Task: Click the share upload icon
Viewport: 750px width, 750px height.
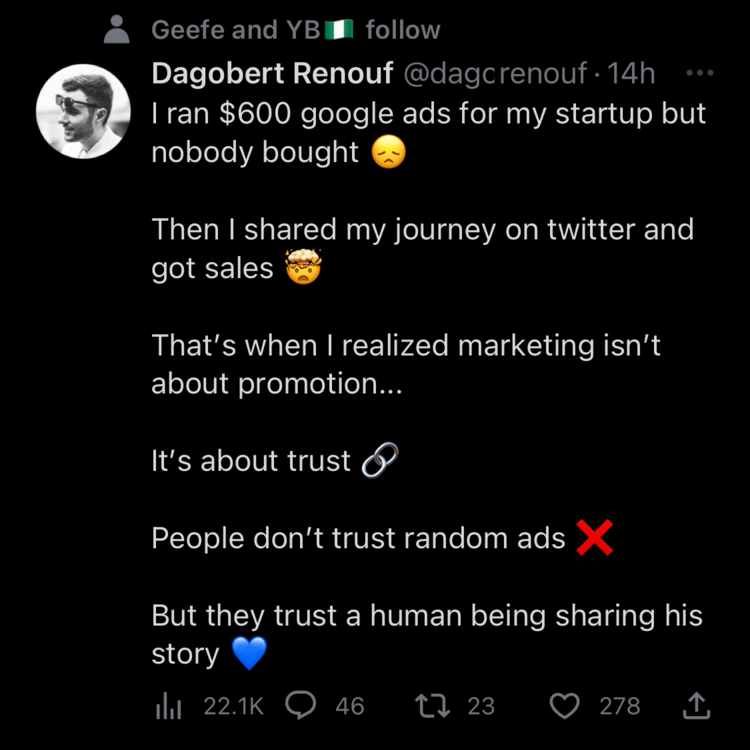Action: [695, 706]
